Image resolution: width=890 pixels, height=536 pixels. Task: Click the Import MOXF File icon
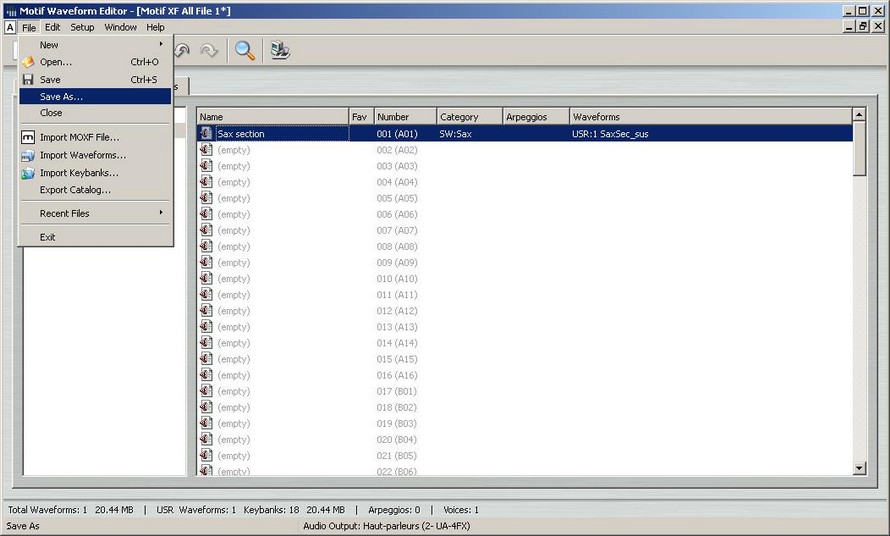(x=28, y=137)
